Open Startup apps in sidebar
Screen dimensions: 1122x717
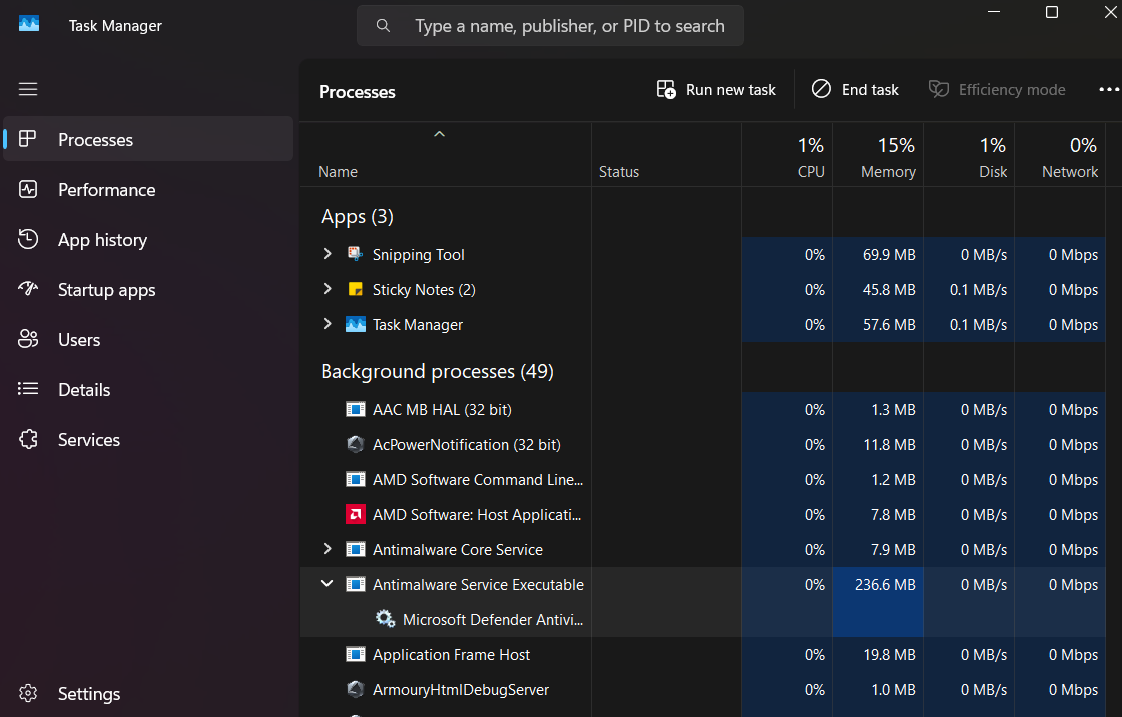coord(106,290)
